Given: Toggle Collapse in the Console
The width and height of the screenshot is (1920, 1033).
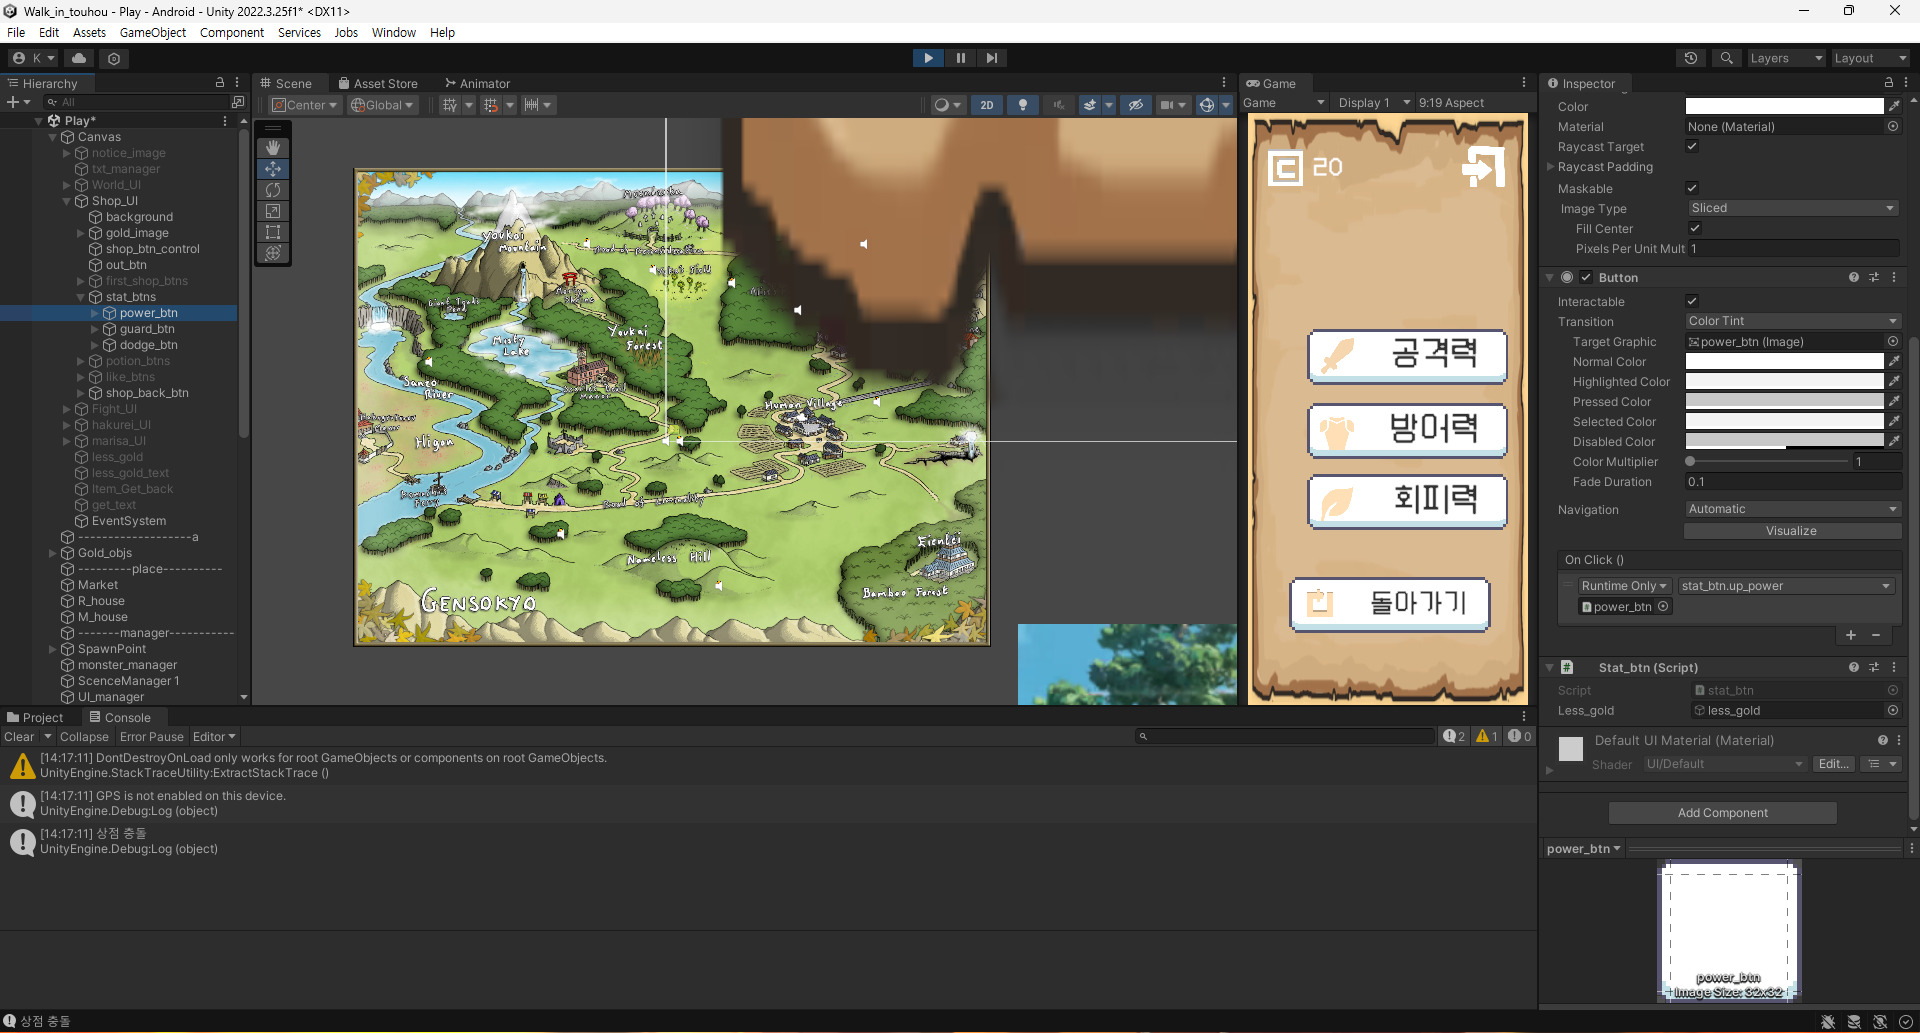Looking at the screenshot, I should tap(84, 737).
